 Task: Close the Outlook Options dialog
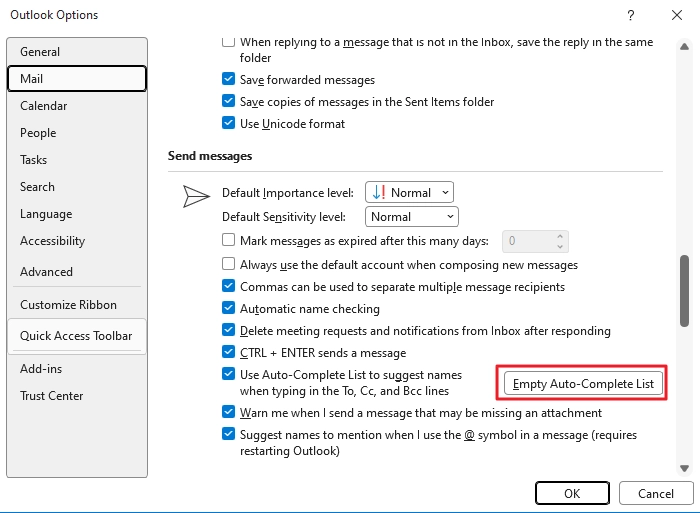tap(677, 15)
